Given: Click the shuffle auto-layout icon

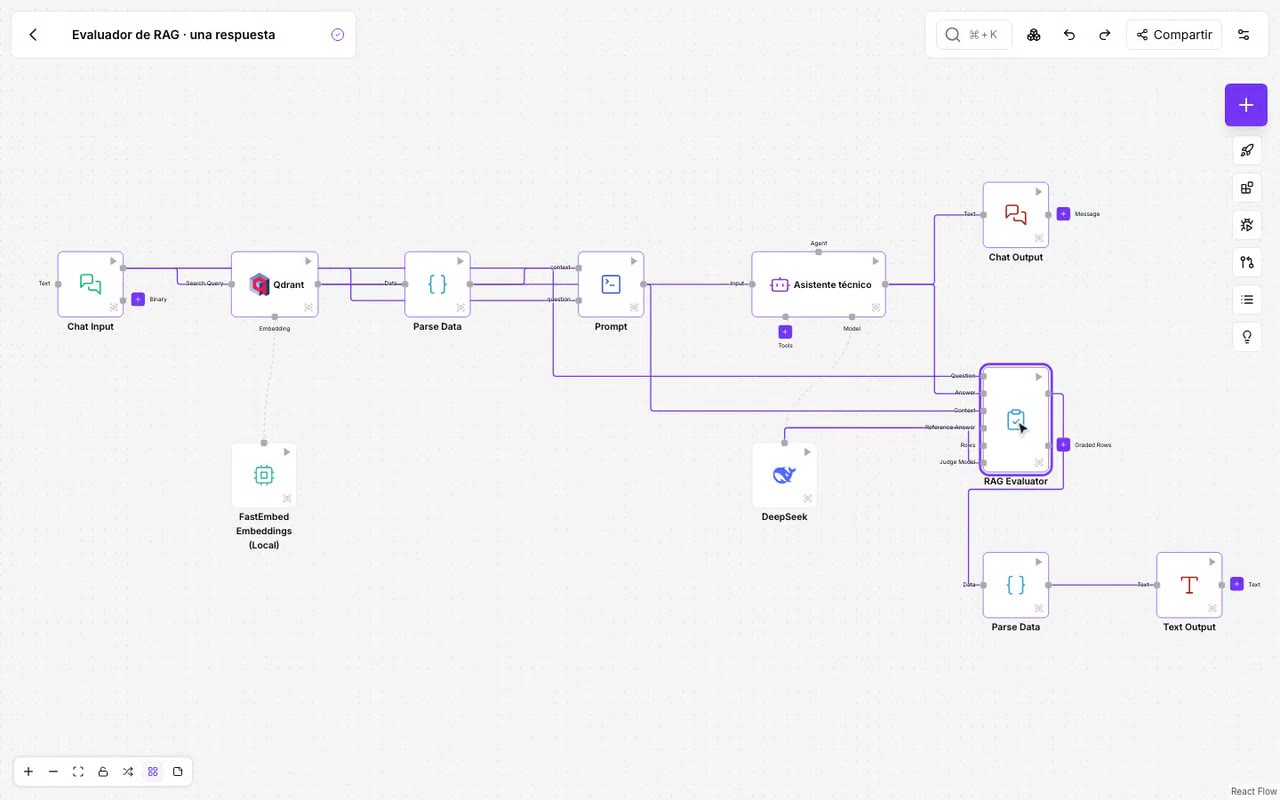Looking at the screenshot, I should click(128, 772).
